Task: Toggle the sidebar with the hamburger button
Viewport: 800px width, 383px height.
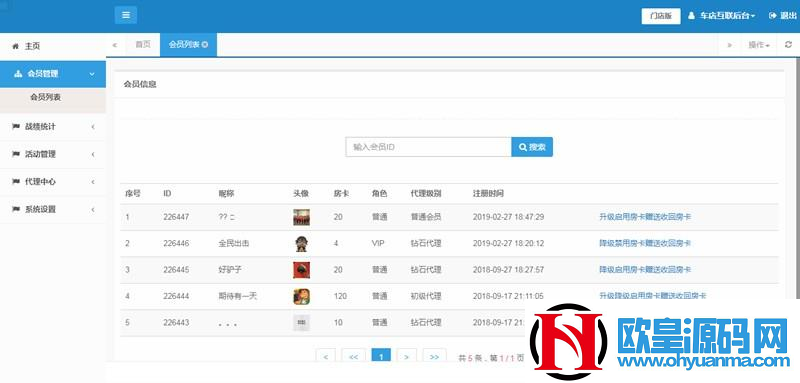Action: click(x=126, y=15)
